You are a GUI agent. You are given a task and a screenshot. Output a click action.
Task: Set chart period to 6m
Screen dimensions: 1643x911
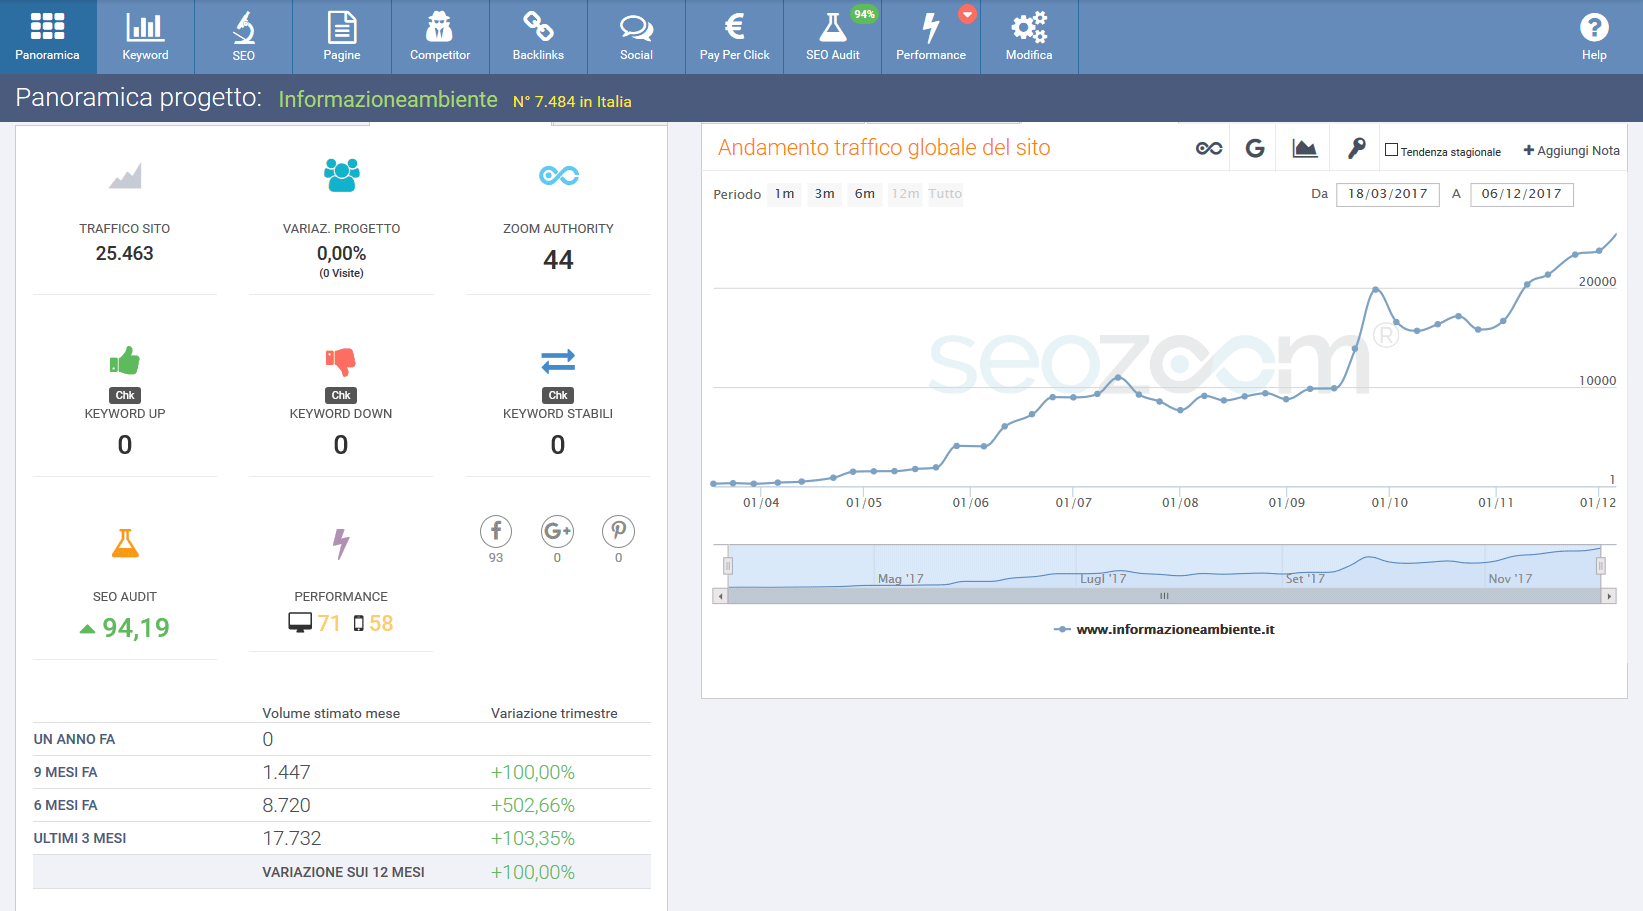click(865, 194)
